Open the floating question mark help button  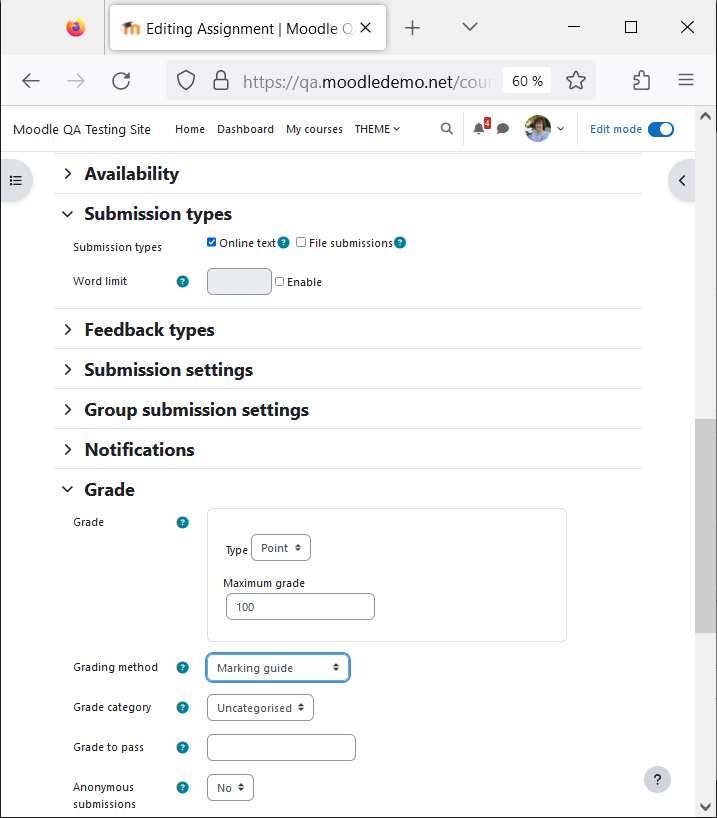[x=657, y=779]
